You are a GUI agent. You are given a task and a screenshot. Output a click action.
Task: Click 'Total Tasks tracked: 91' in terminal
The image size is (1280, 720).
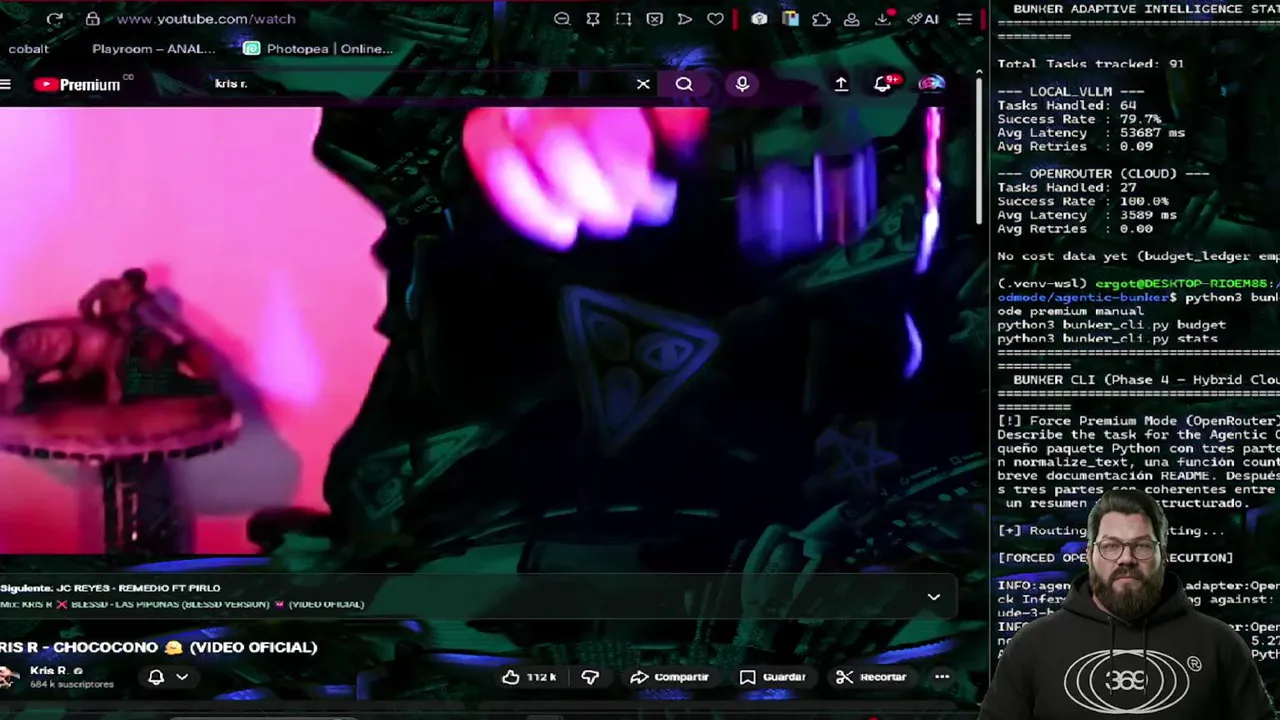pos(1090,64)
